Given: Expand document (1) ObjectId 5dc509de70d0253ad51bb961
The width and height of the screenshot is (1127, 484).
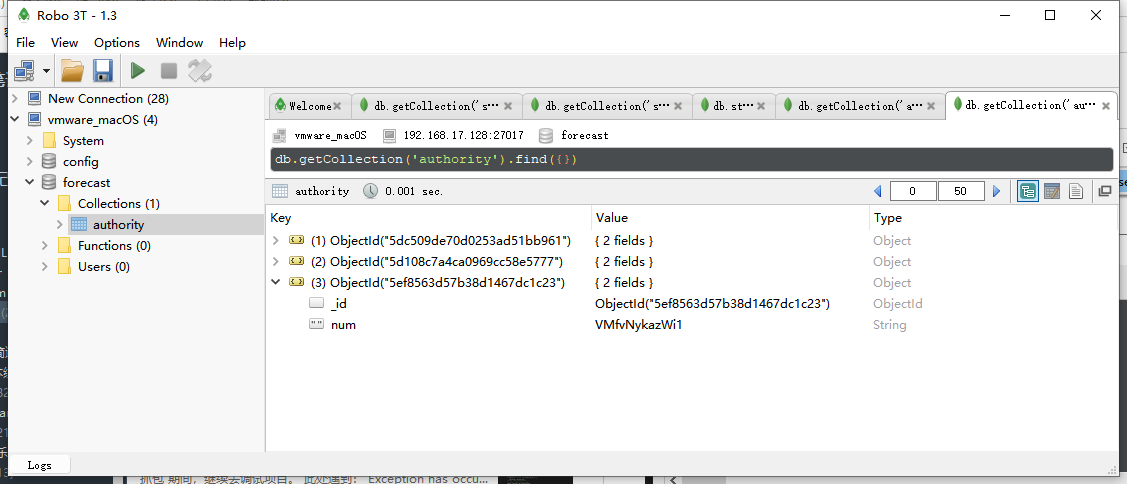Looking at the screenshot, I should (276, 240).
